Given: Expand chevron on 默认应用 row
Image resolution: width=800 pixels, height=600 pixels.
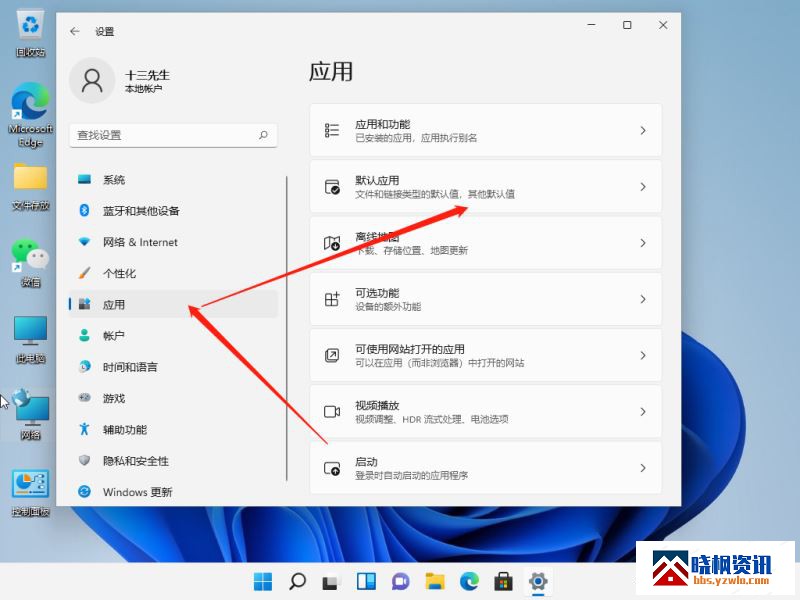Looking at the screenshot, I should point(643,187).
